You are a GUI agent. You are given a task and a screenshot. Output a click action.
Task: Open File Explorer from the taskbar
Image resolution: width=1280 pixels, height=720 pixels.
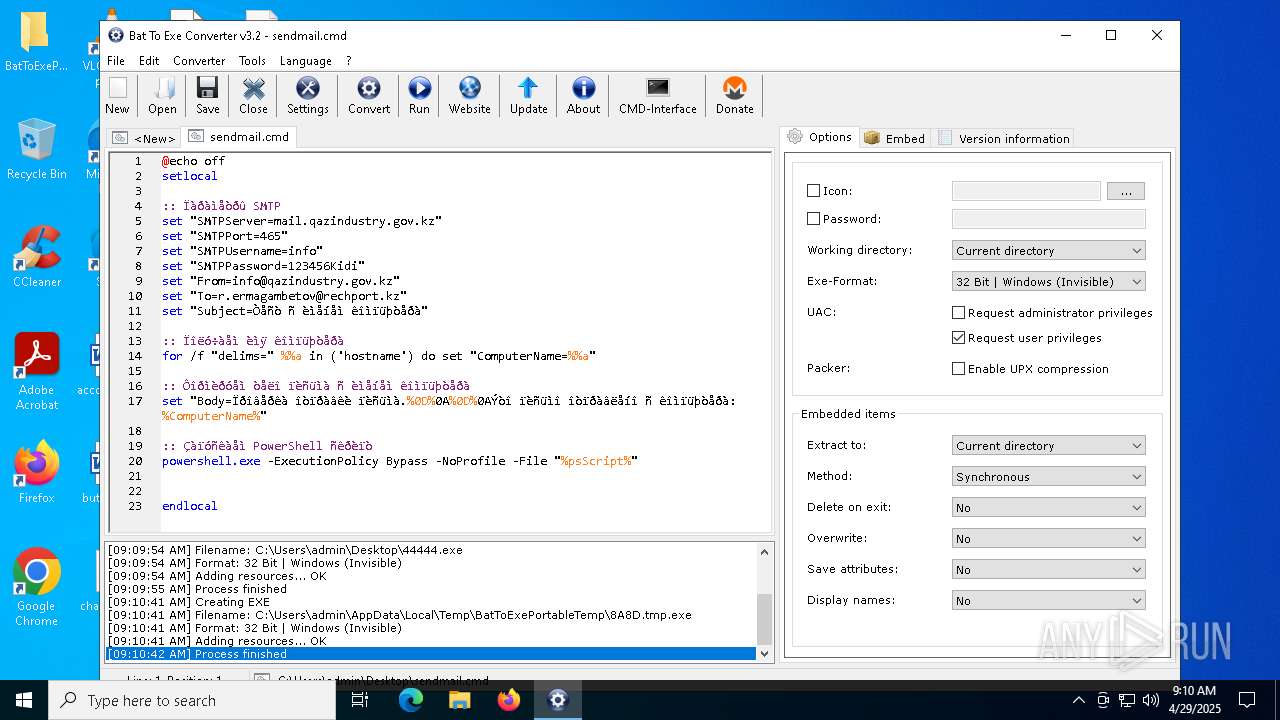coord(460,700)
